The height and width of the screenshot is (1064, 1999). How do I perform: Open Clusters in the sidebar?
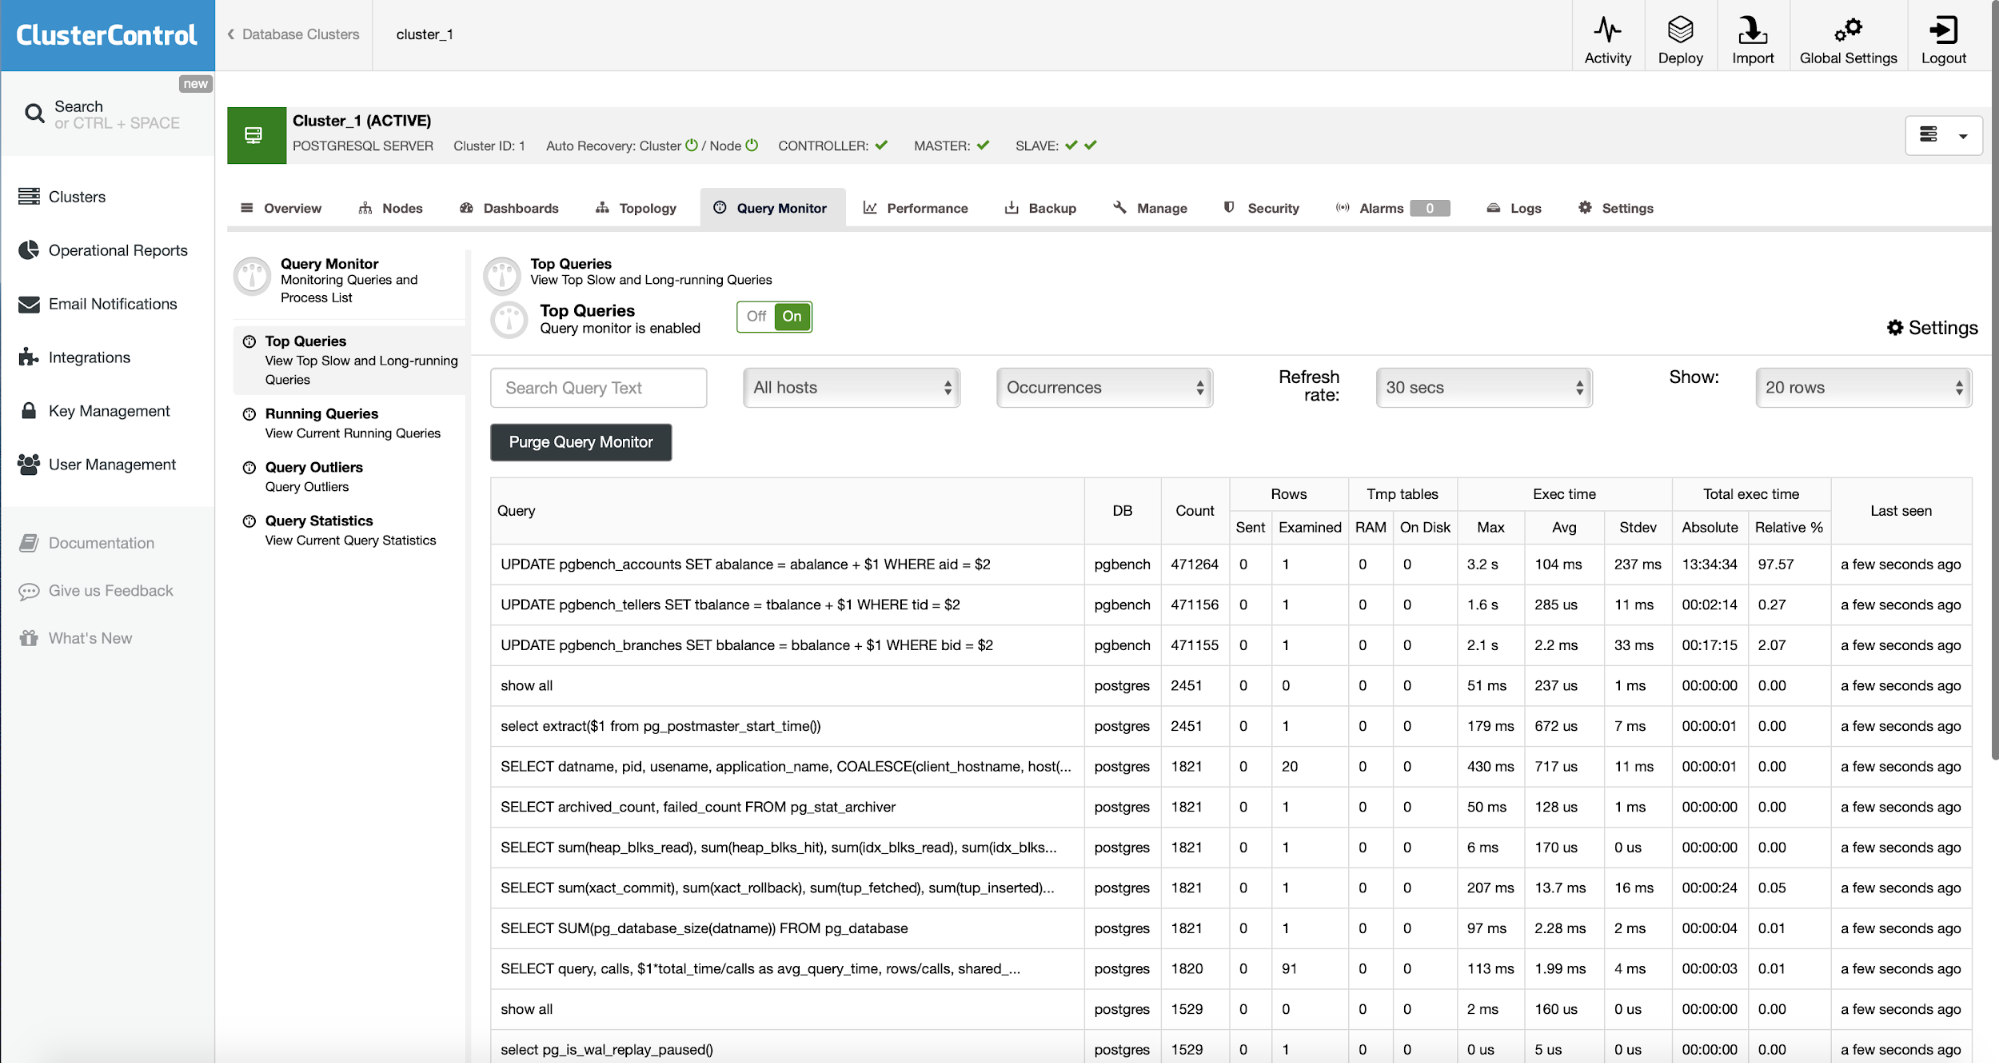point(77,197)
